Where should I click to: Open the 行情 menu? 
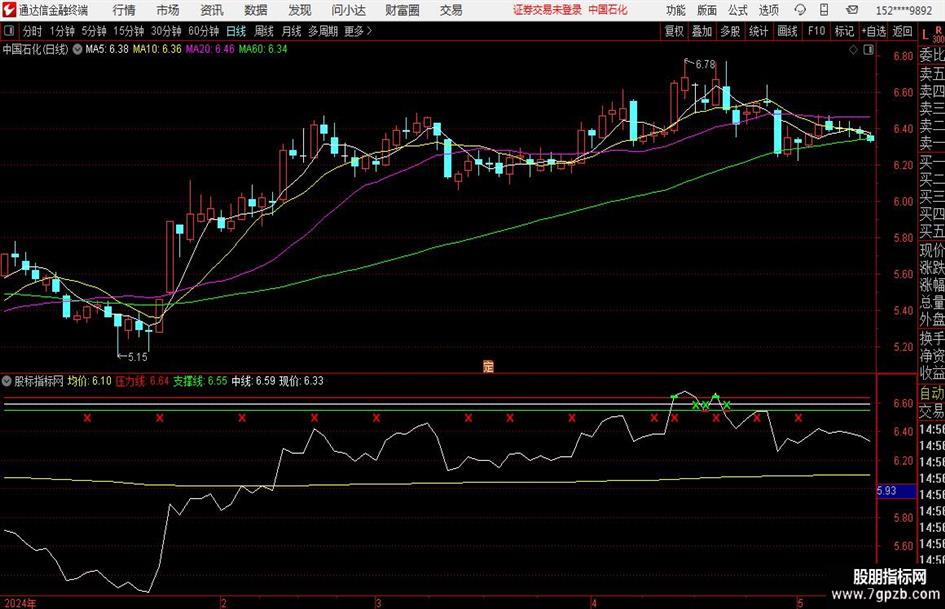click(124, 10)
